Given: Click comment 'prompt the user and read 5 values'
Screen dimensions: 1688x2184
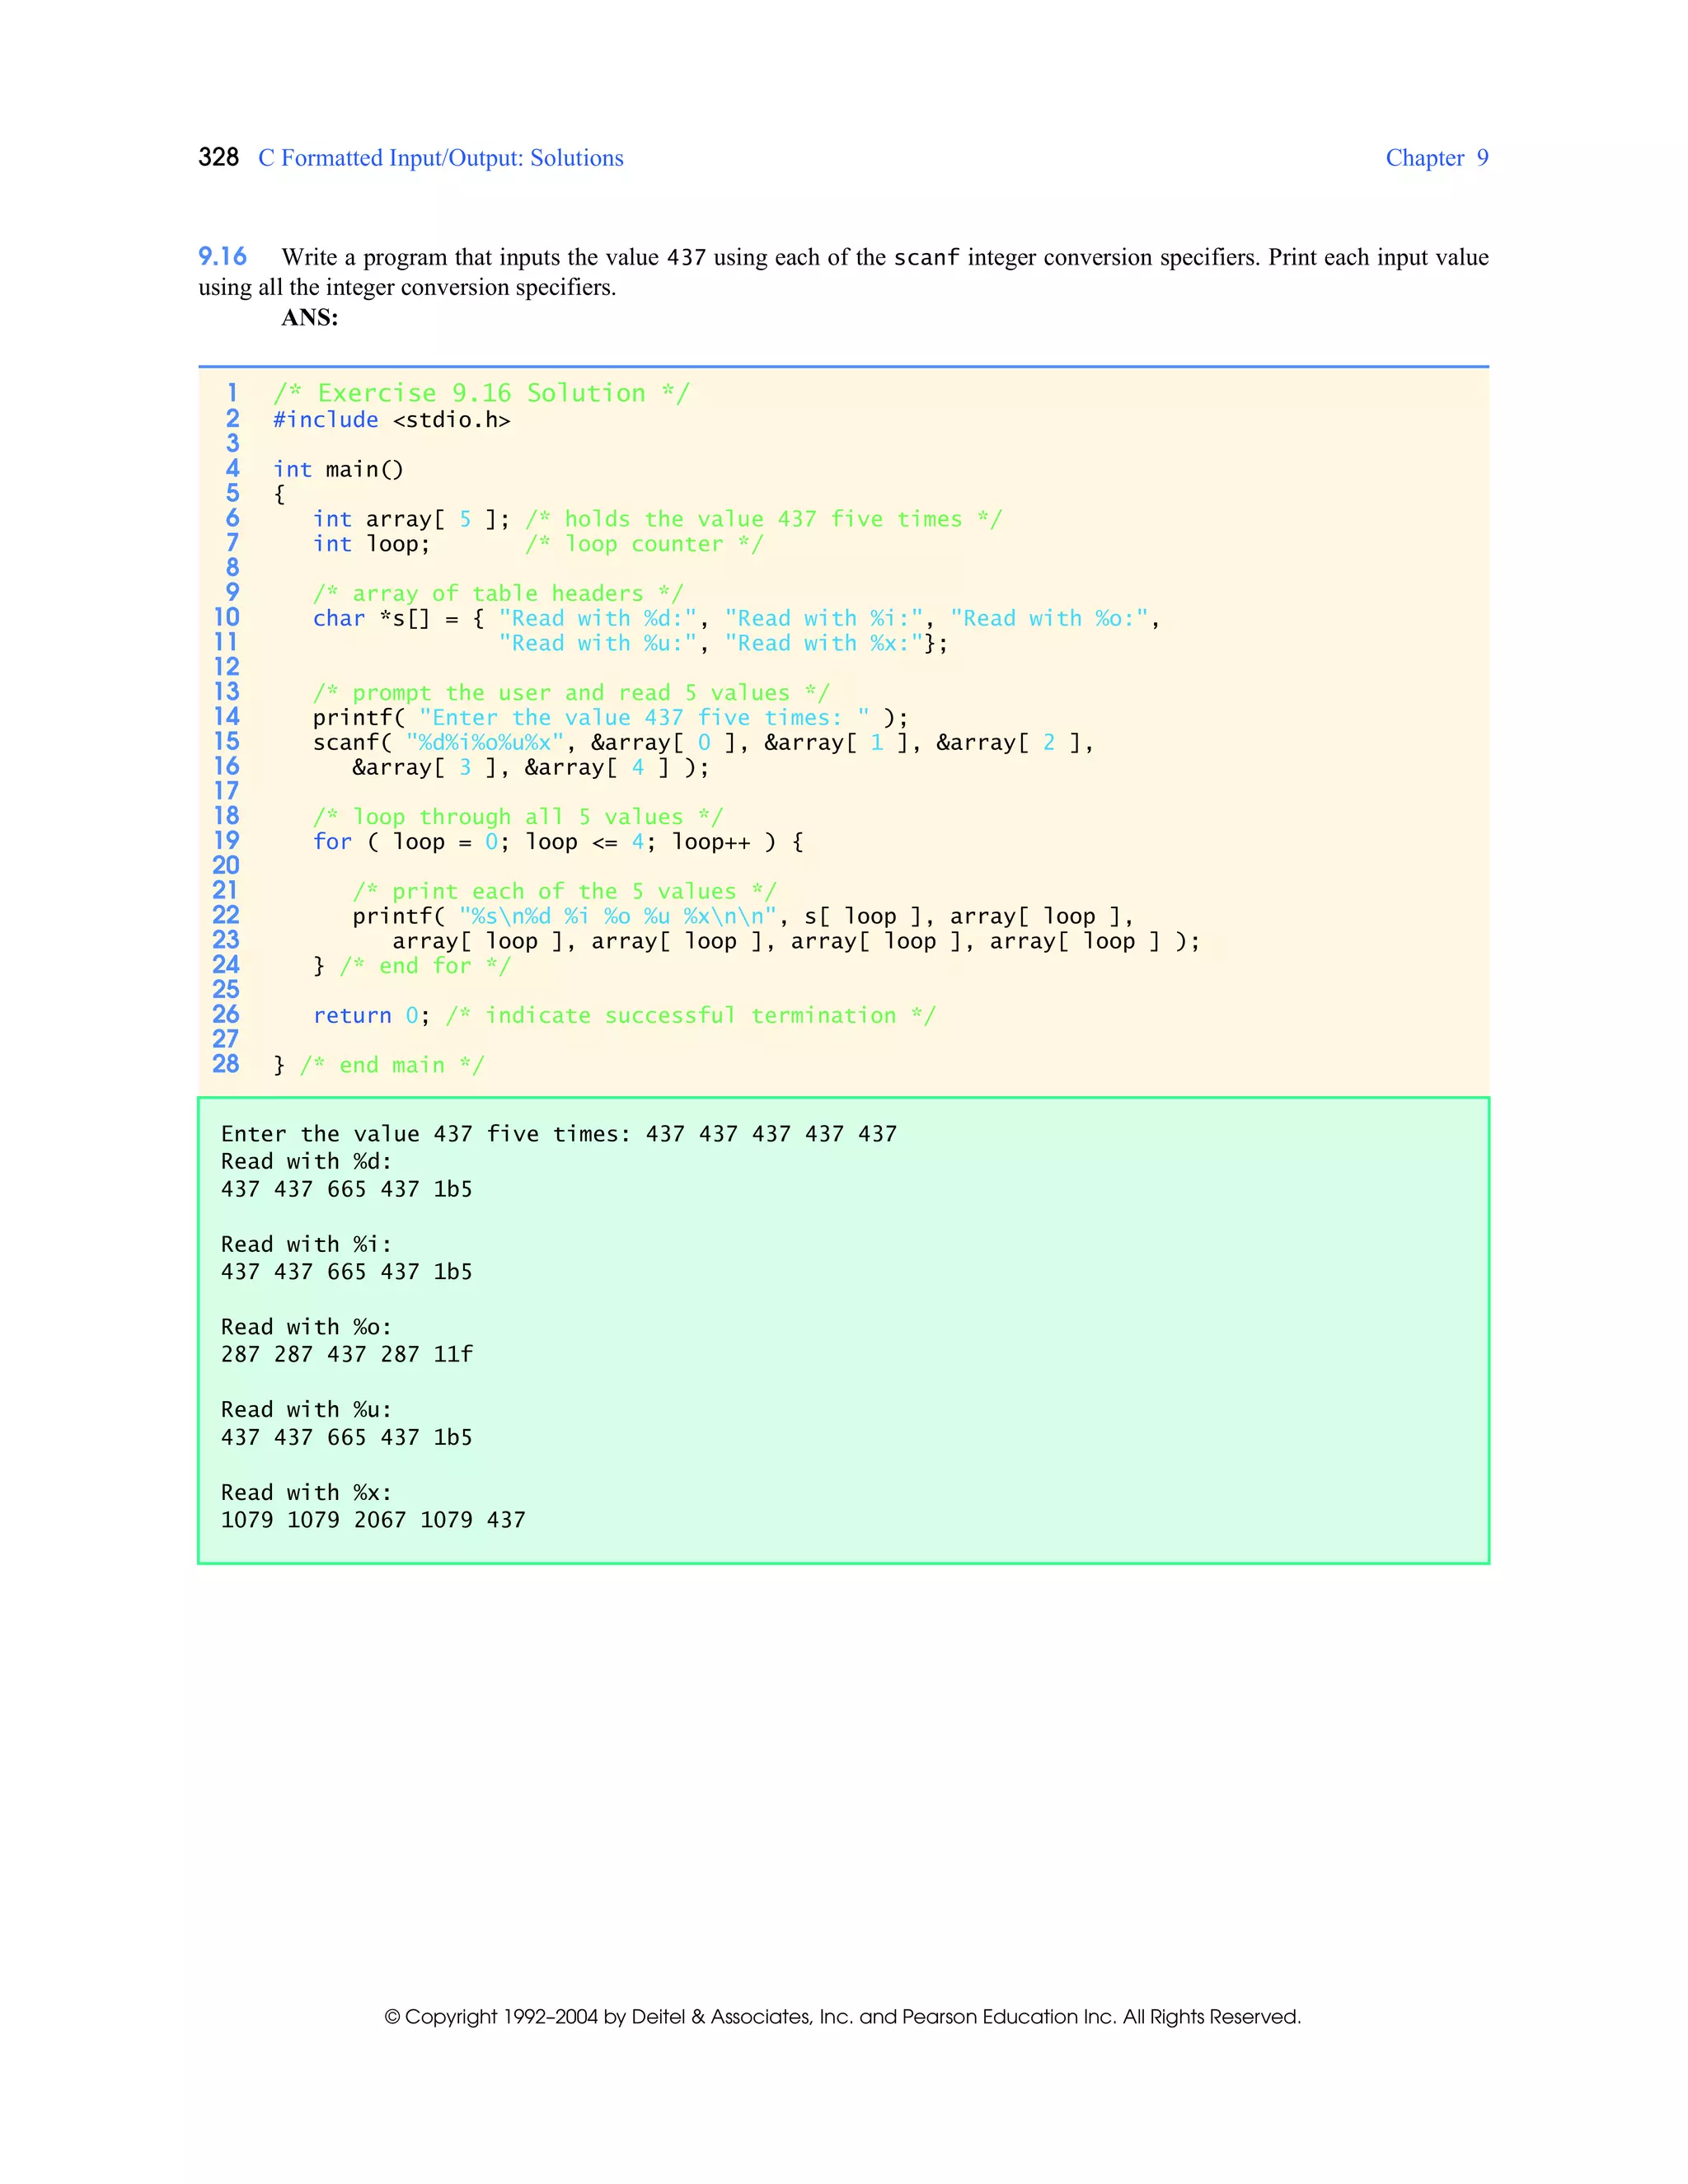Looking at the screenshot, I should pyautogui.click(x=571, y=692).
